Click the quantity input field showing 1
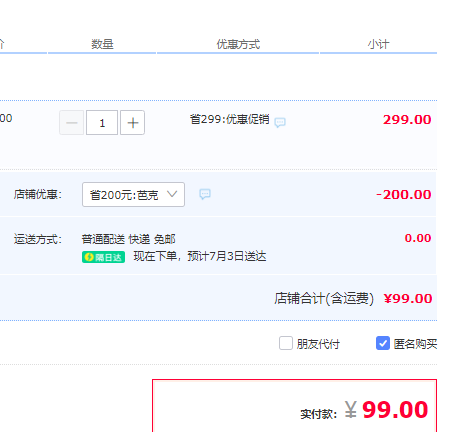 [x=102, y=123]
